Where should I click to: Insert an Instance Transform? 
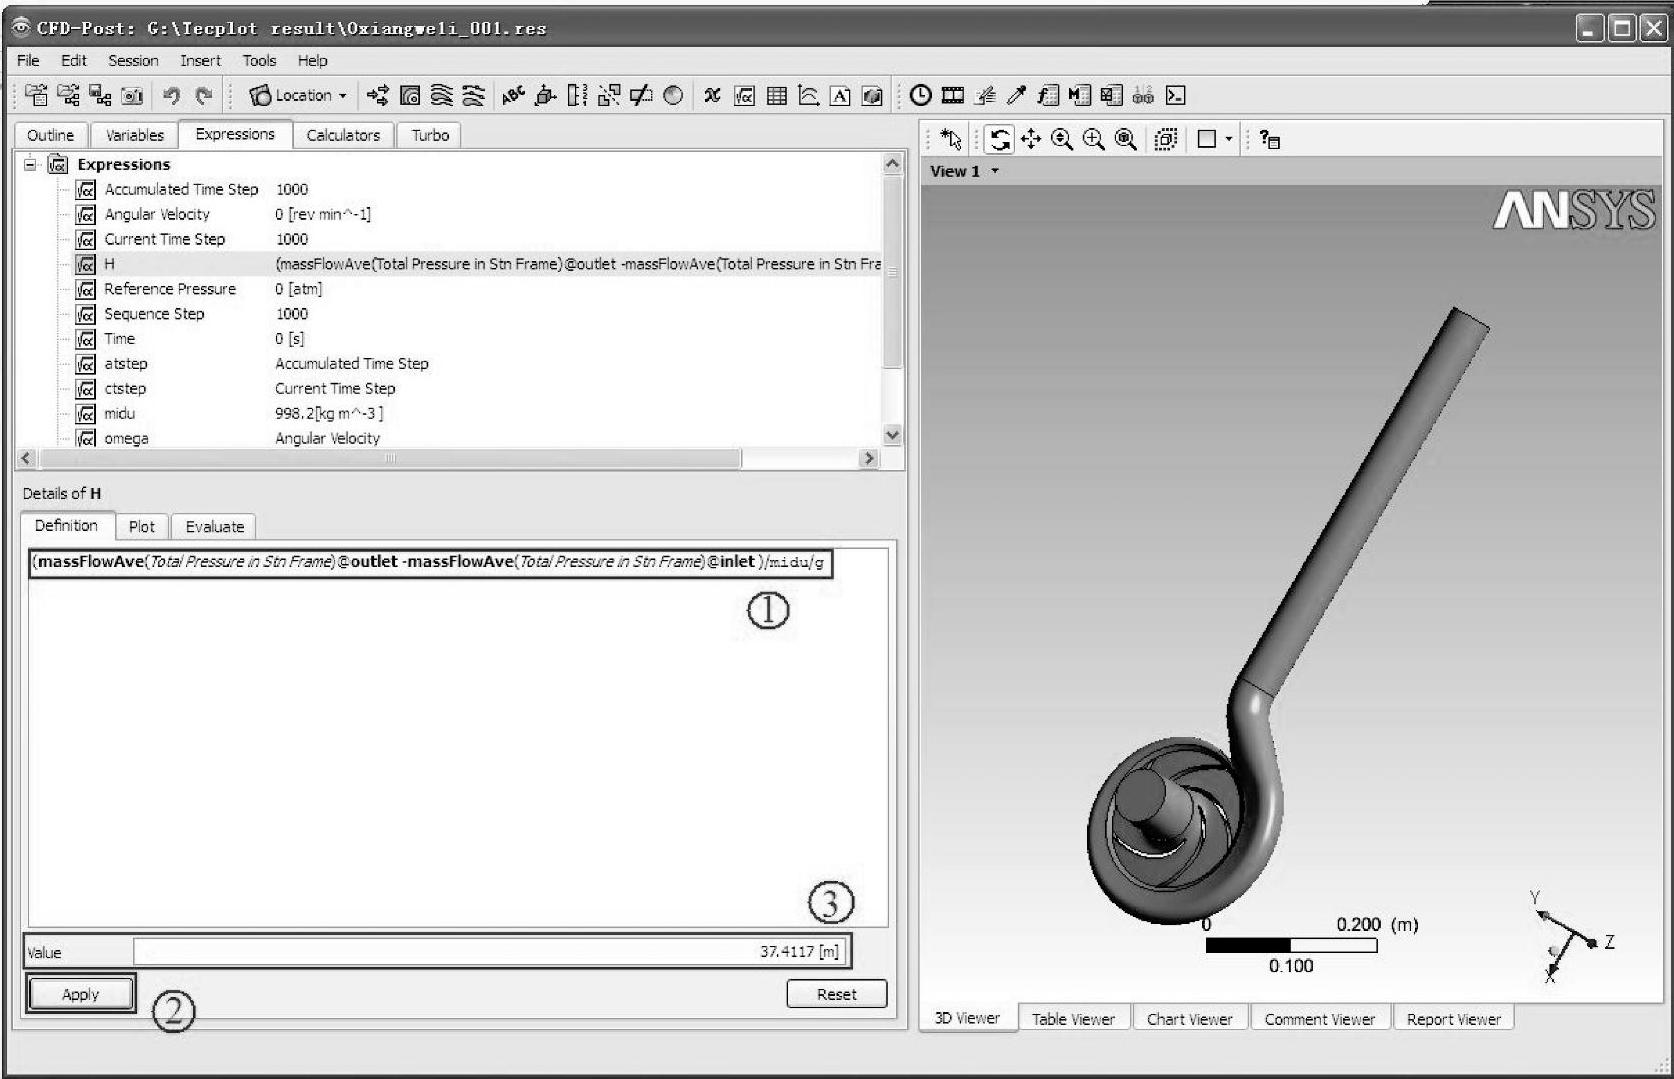click(609, 96)
